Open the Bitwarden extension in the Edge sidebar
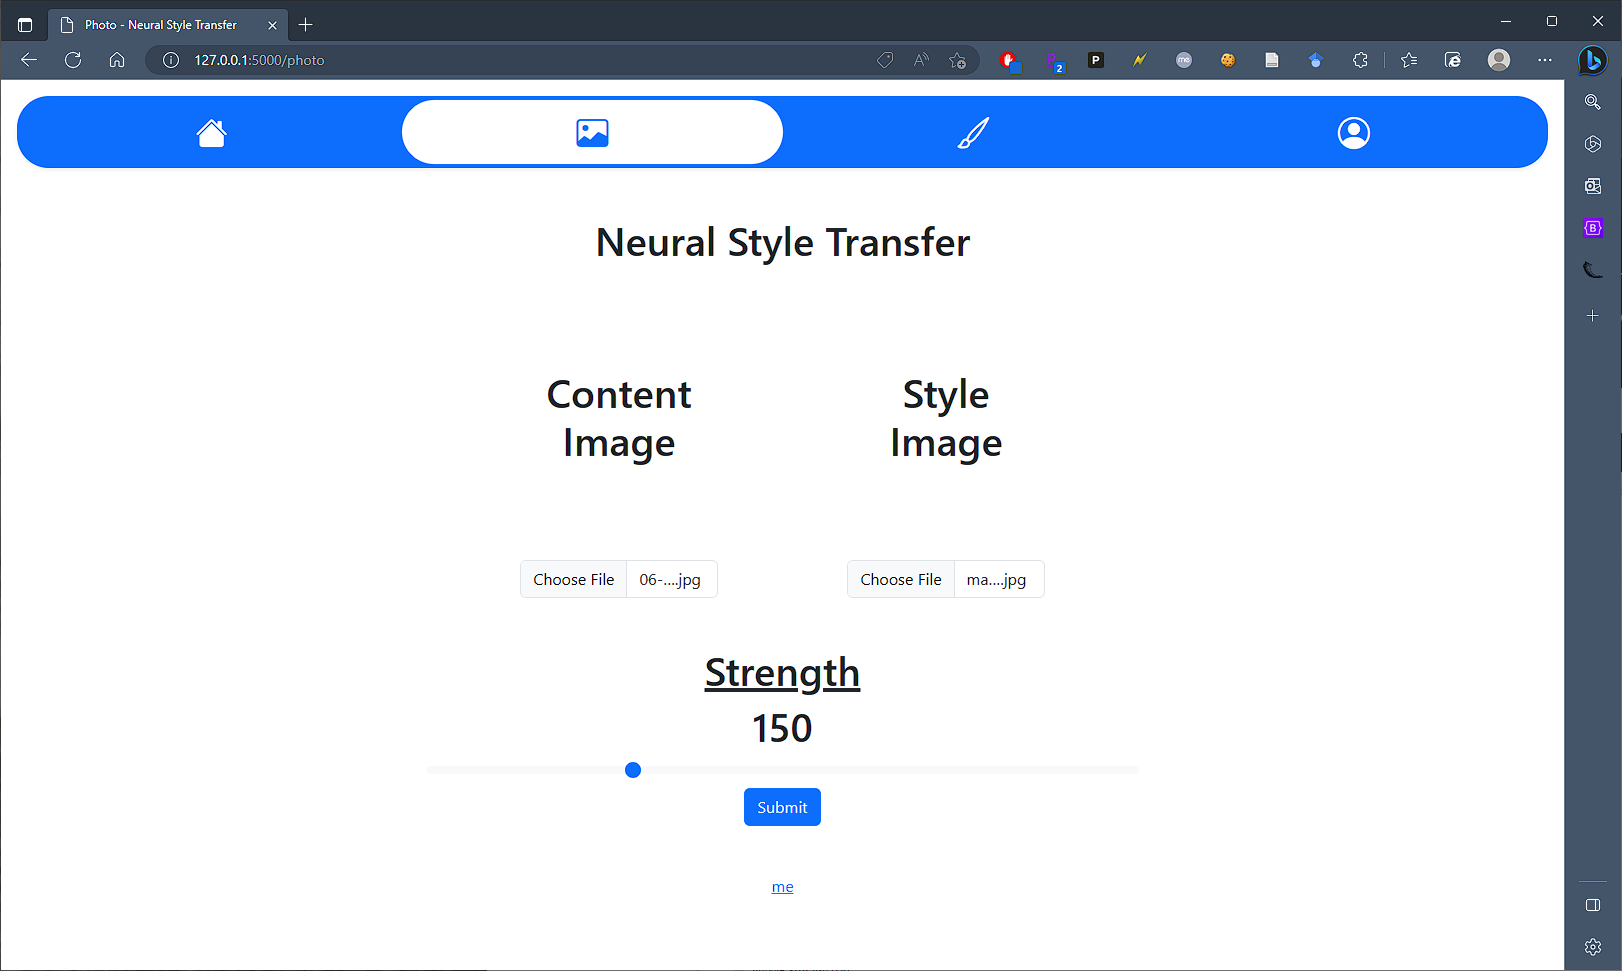Screen dimensions: 1622x971 1592,227
